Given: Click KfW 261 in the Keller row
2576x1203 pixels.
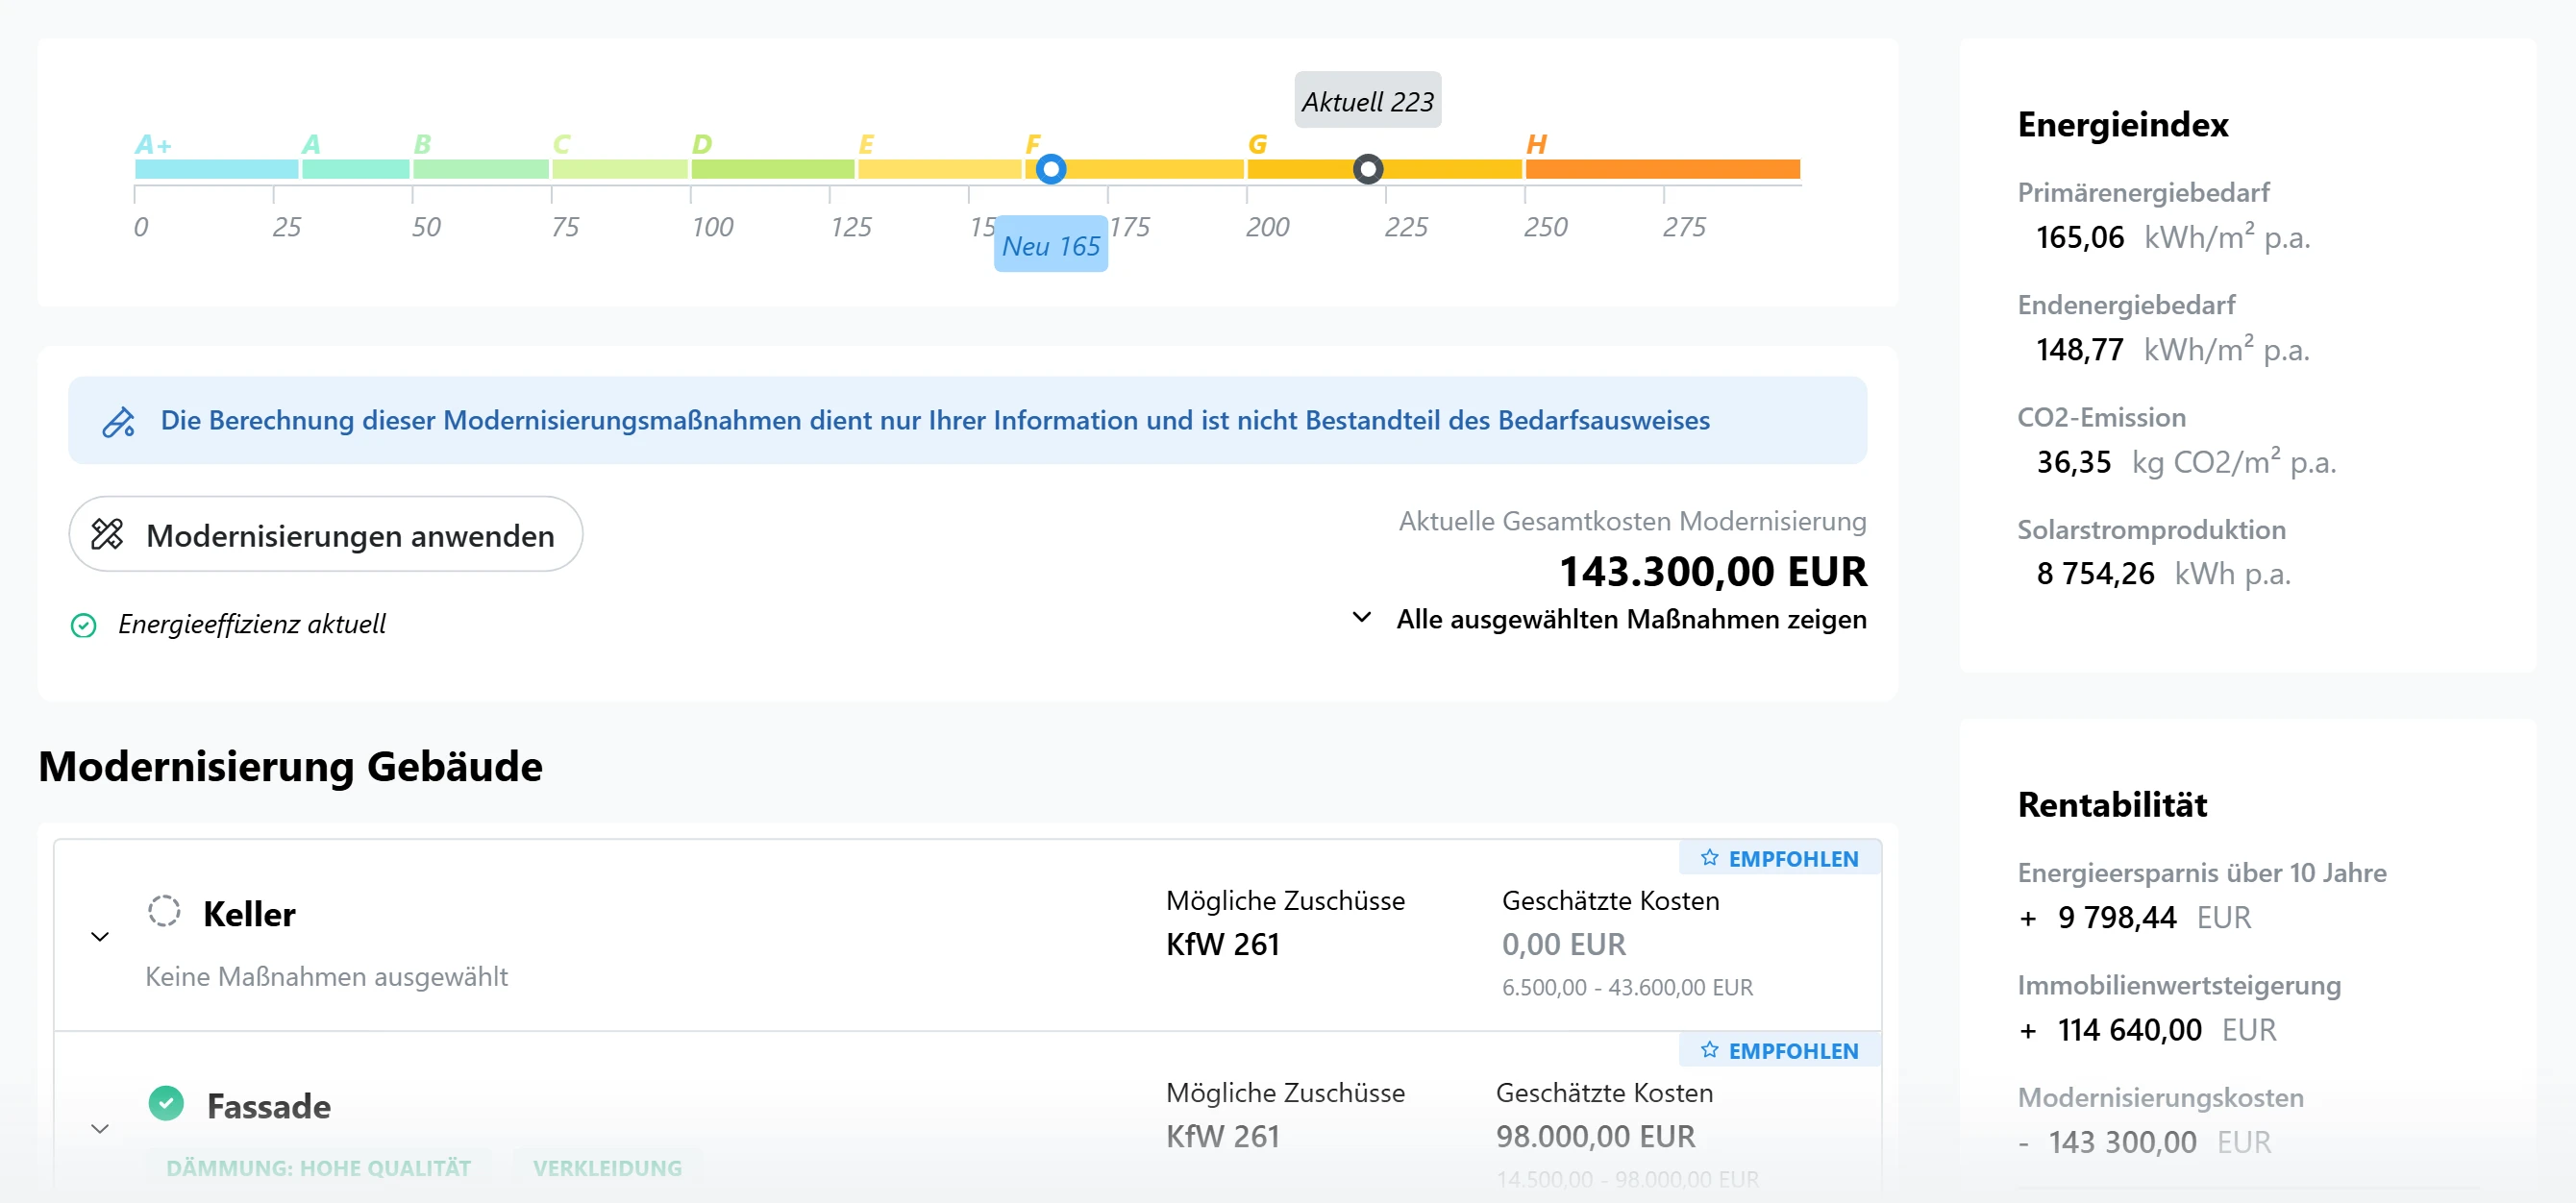Looking at the screenshot, I should click(x=1222, y=944).
